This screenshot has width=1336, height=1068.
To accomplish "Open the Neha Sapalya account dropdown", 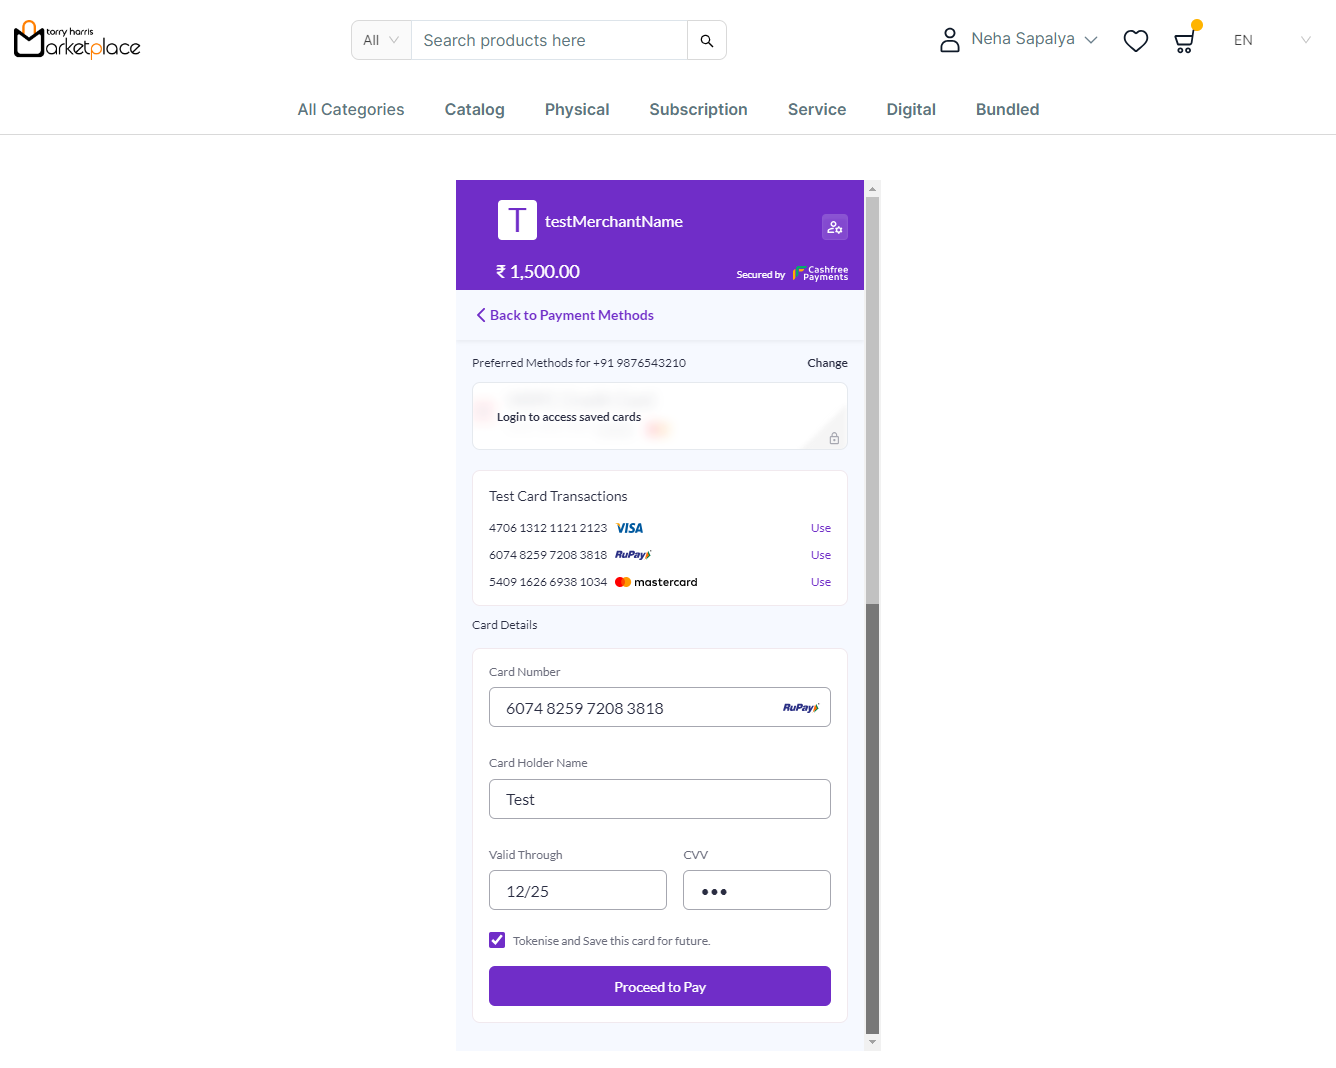I will pos(1034,39).
